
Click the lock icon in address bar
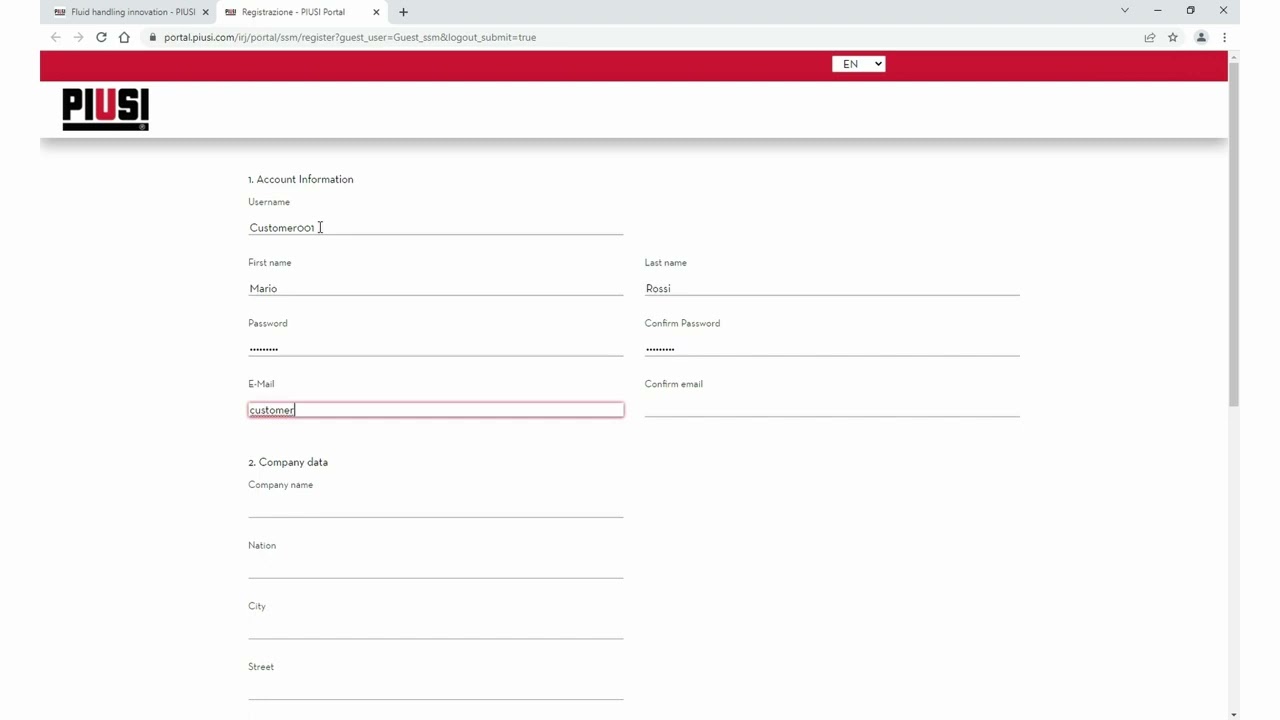click(x=153, y=37)
